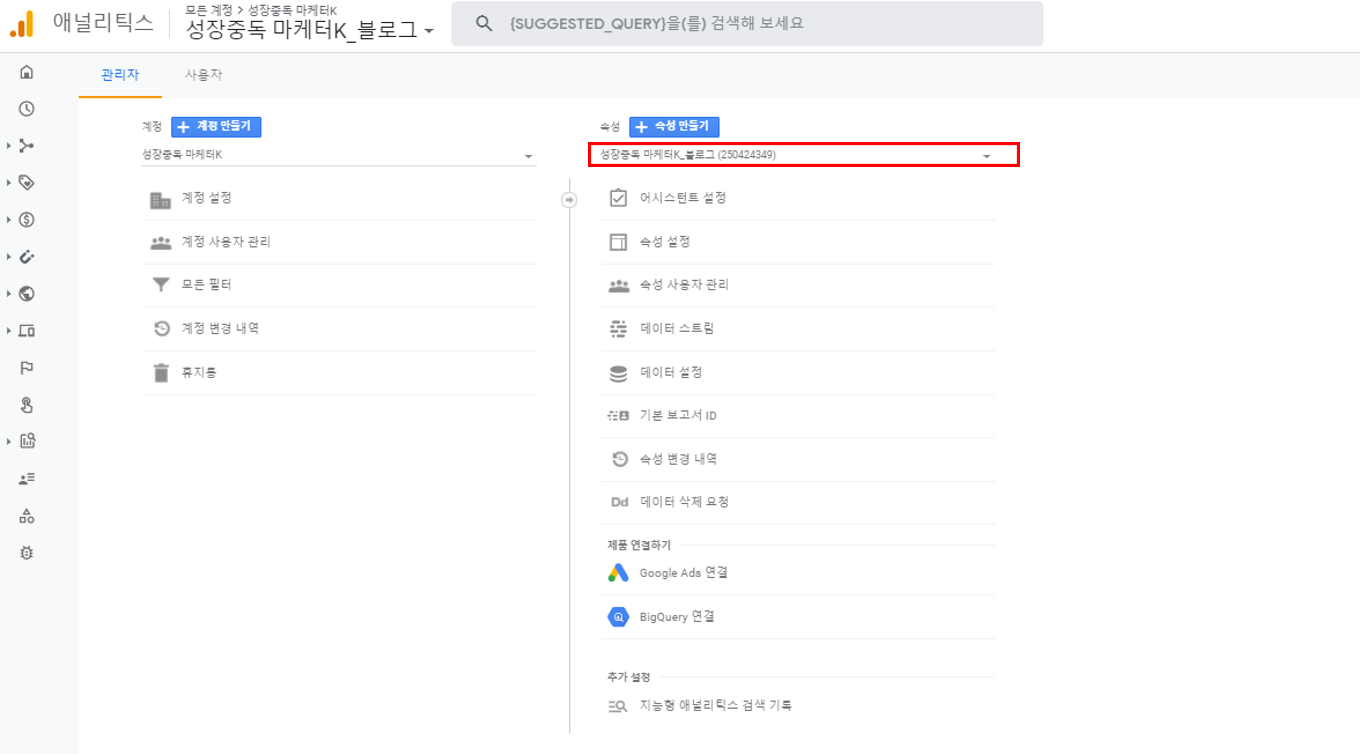Screen dimensions: 1360x754
Task: Switch to the 사용자 tab
Action: [203, 75]
